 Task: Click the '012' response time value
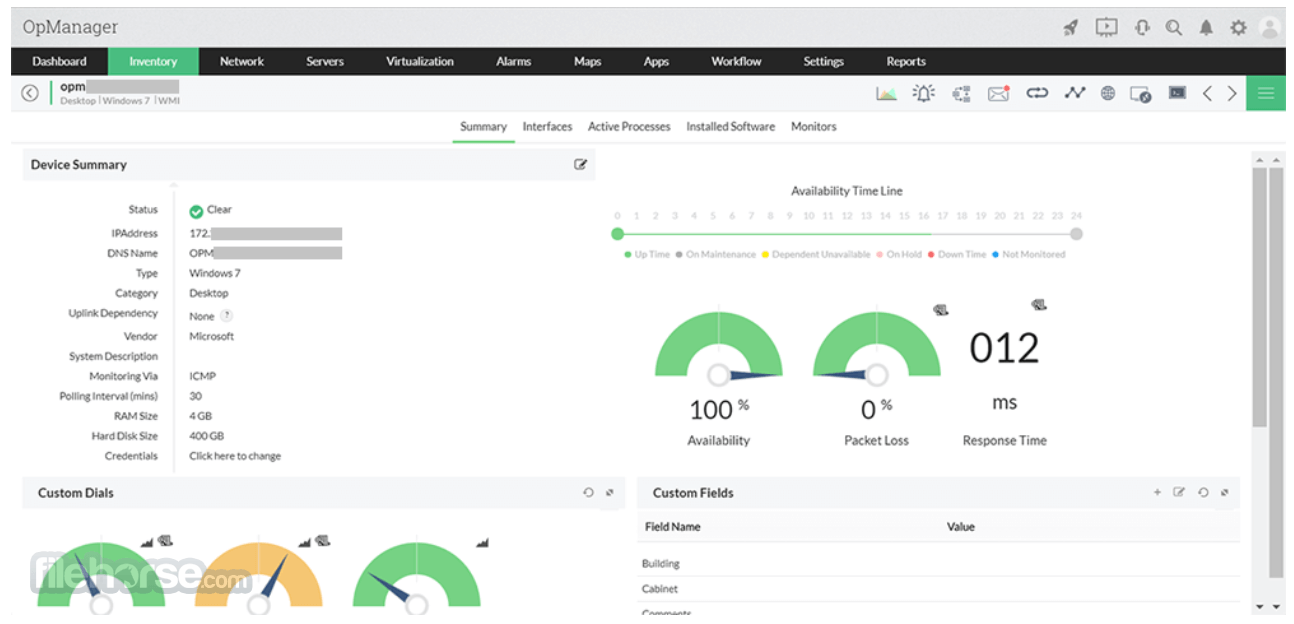click(x=1004, y=348)
